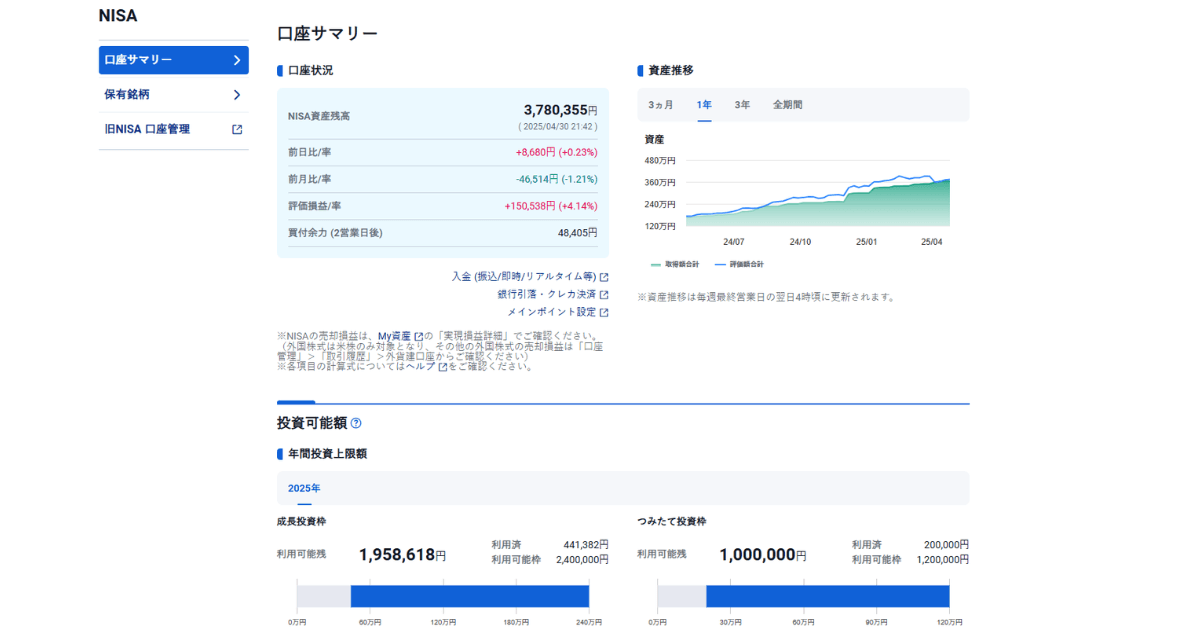The width and height of the screenshot is (1200, 630).
Task: Click the 評価損益/率 value +150,538円 (+4.14%)
Action: coord(551,206)
